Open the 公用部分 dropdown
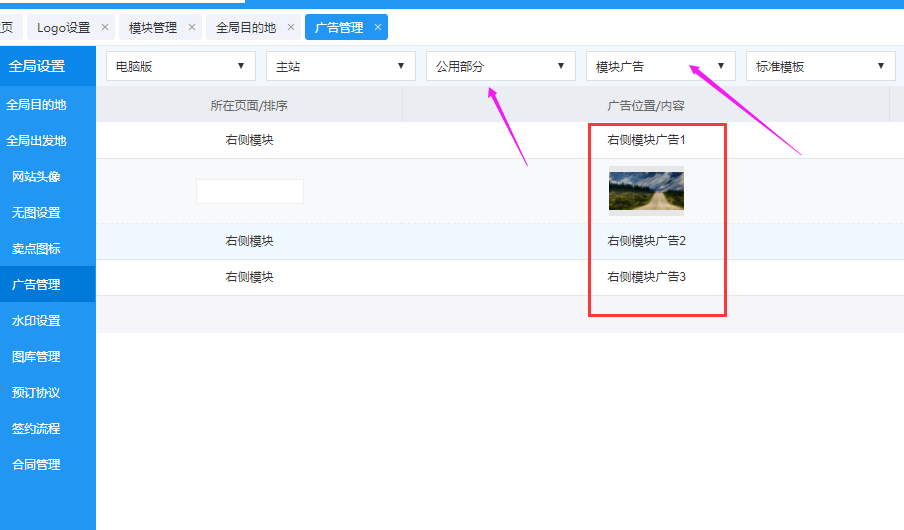 (501, 66)
